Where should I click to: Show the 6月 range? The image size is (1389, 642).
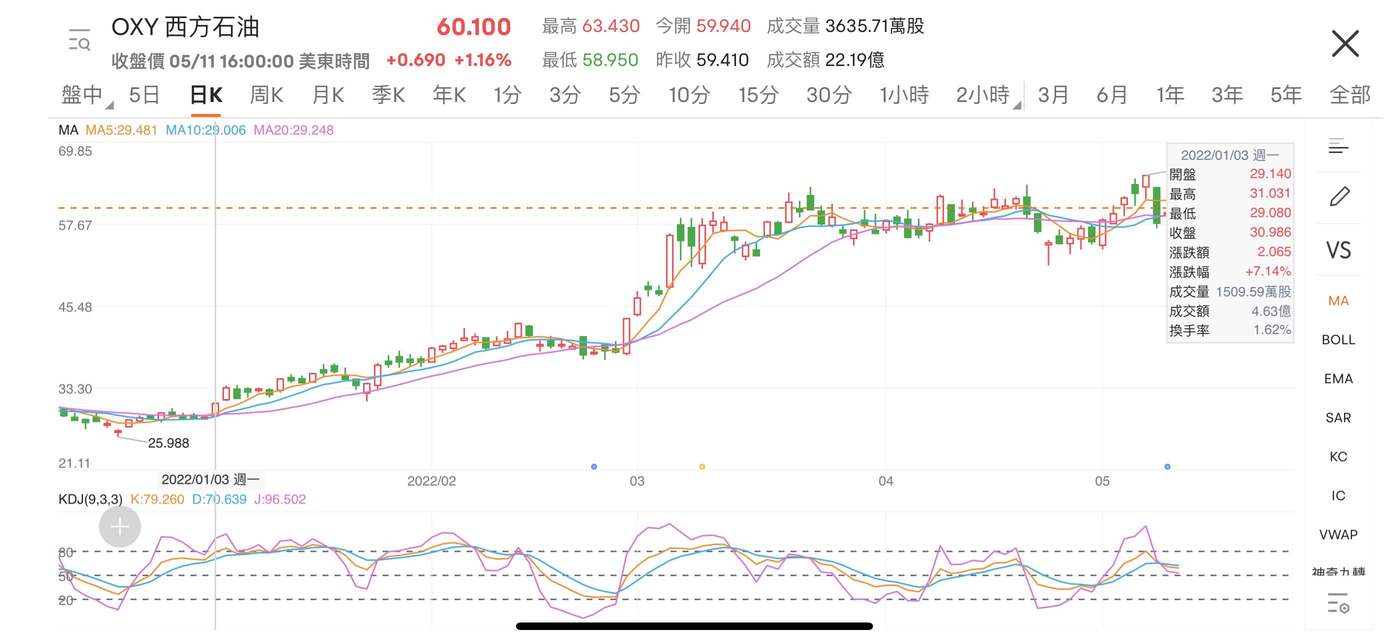pos(1112,95)
